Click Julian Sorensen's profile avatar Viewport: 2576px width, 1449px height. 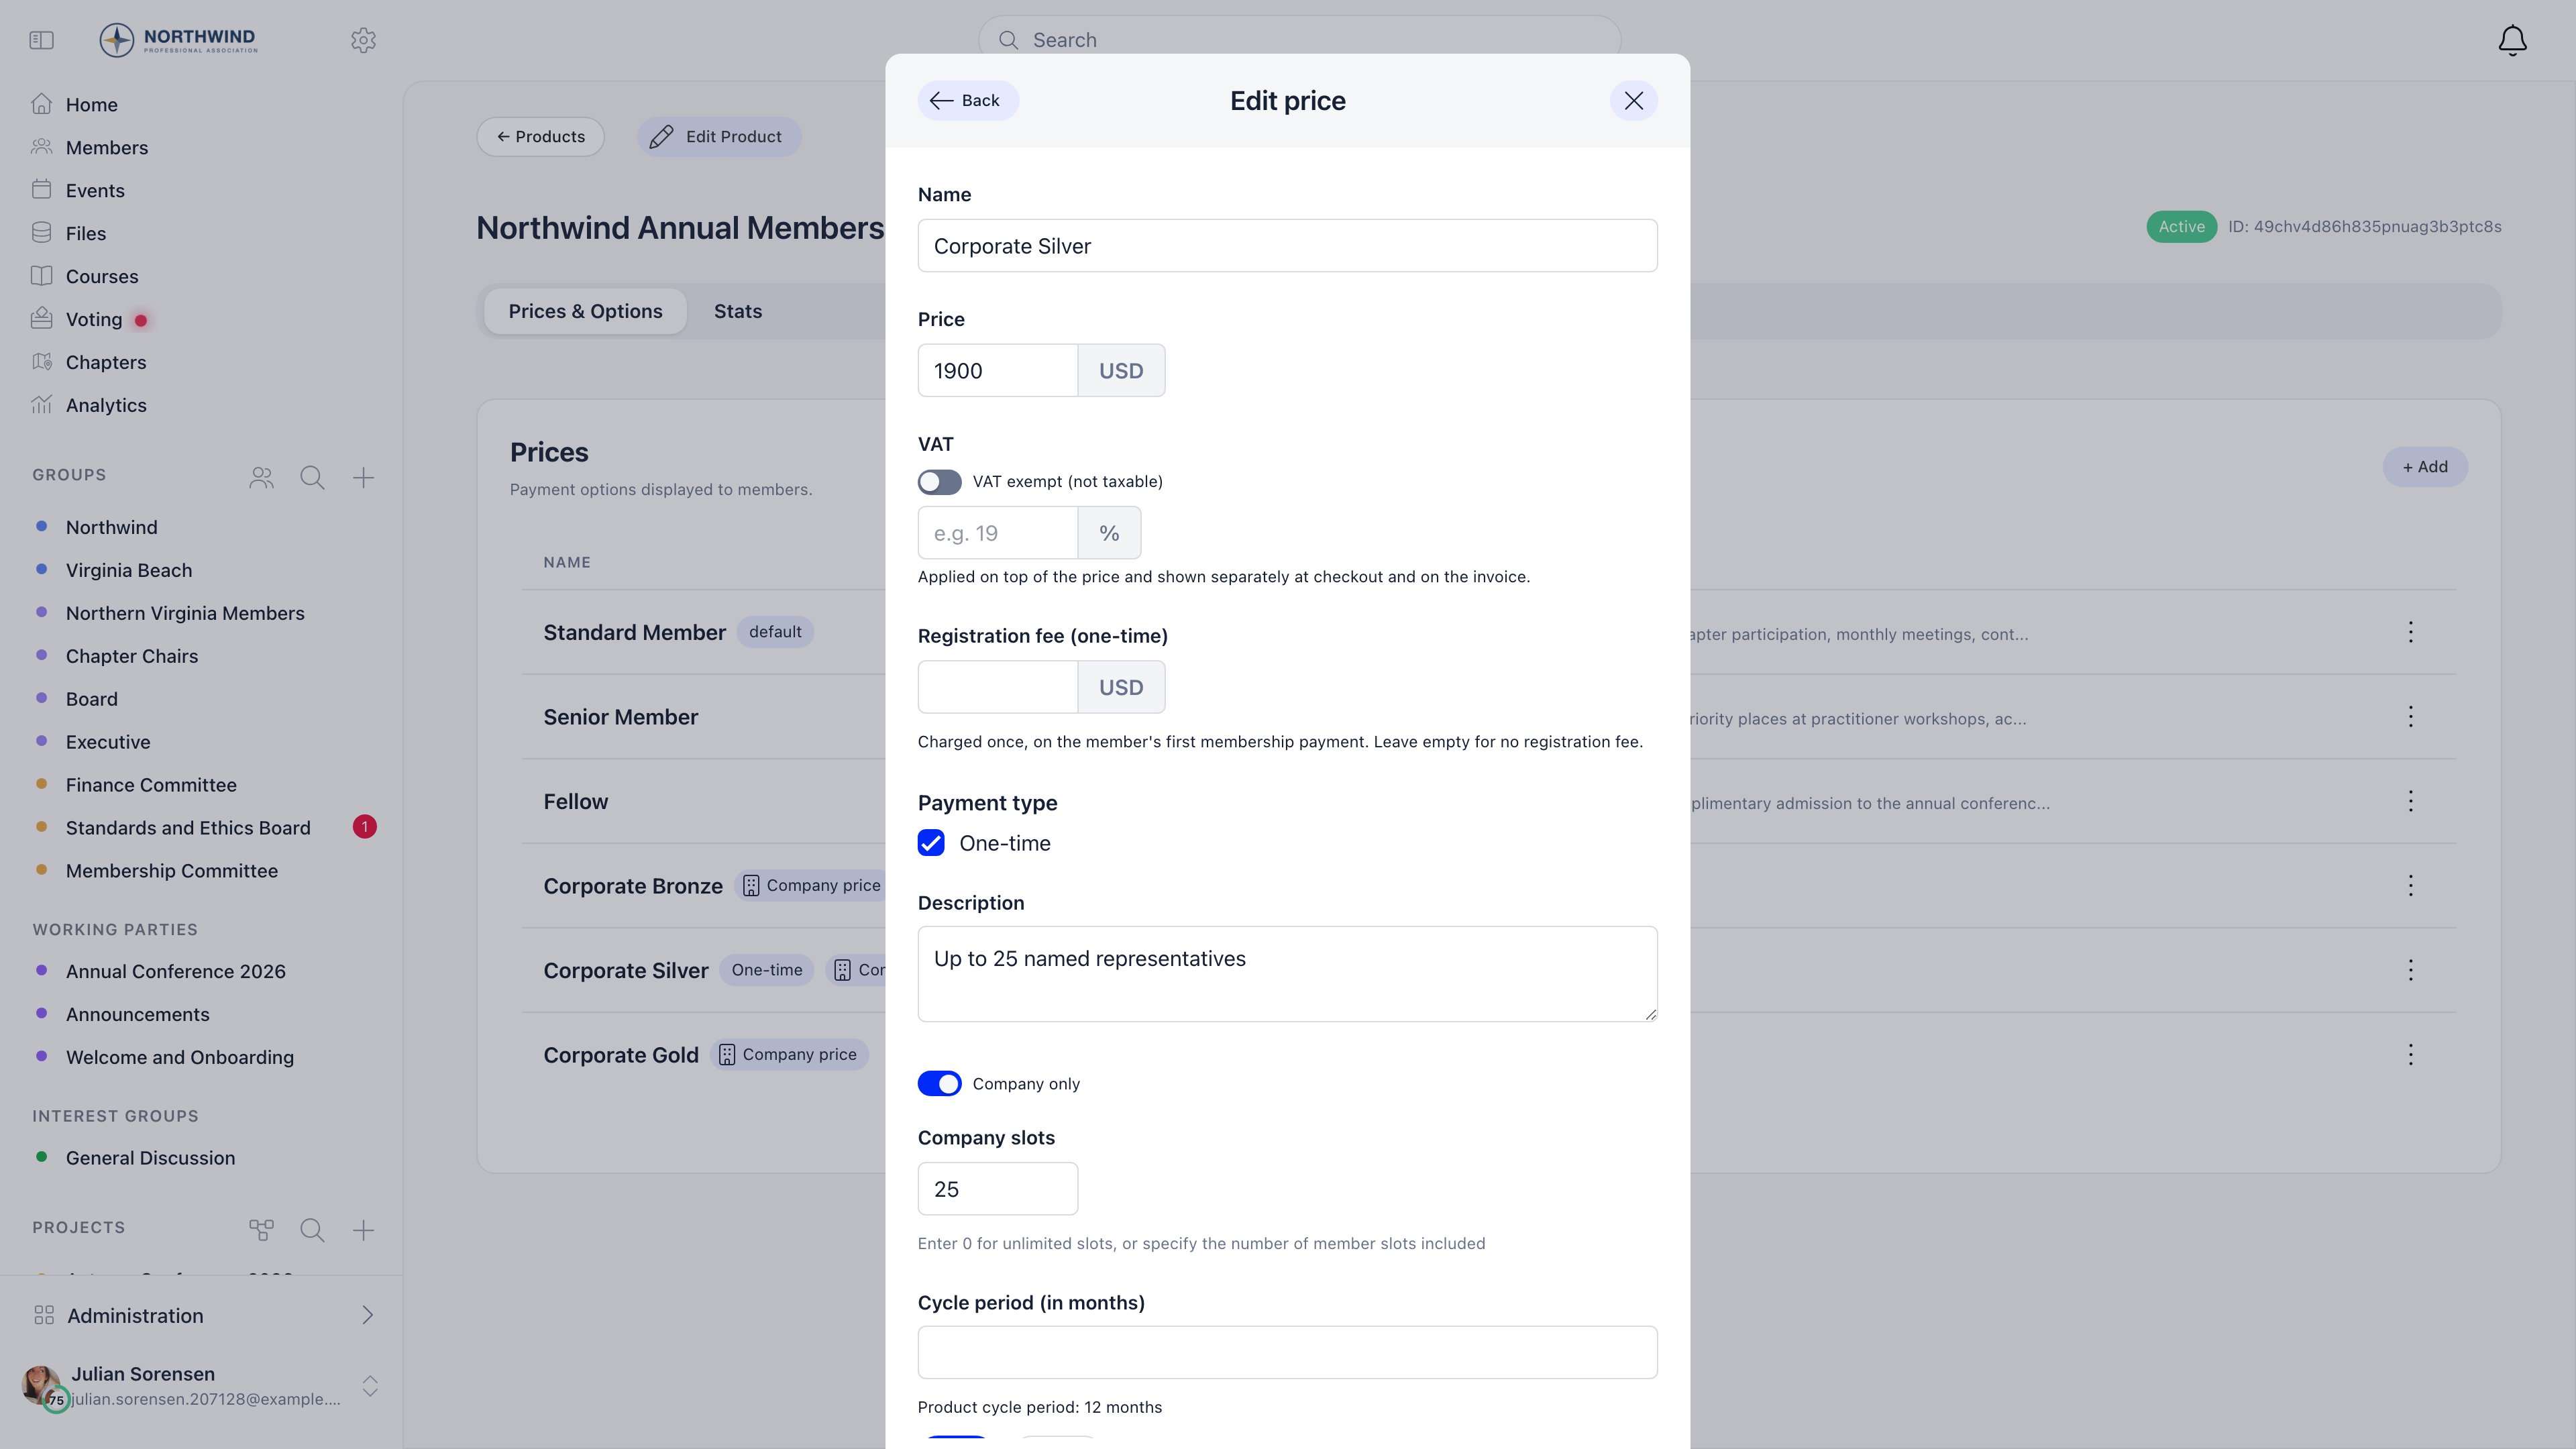click(42, 1387)
